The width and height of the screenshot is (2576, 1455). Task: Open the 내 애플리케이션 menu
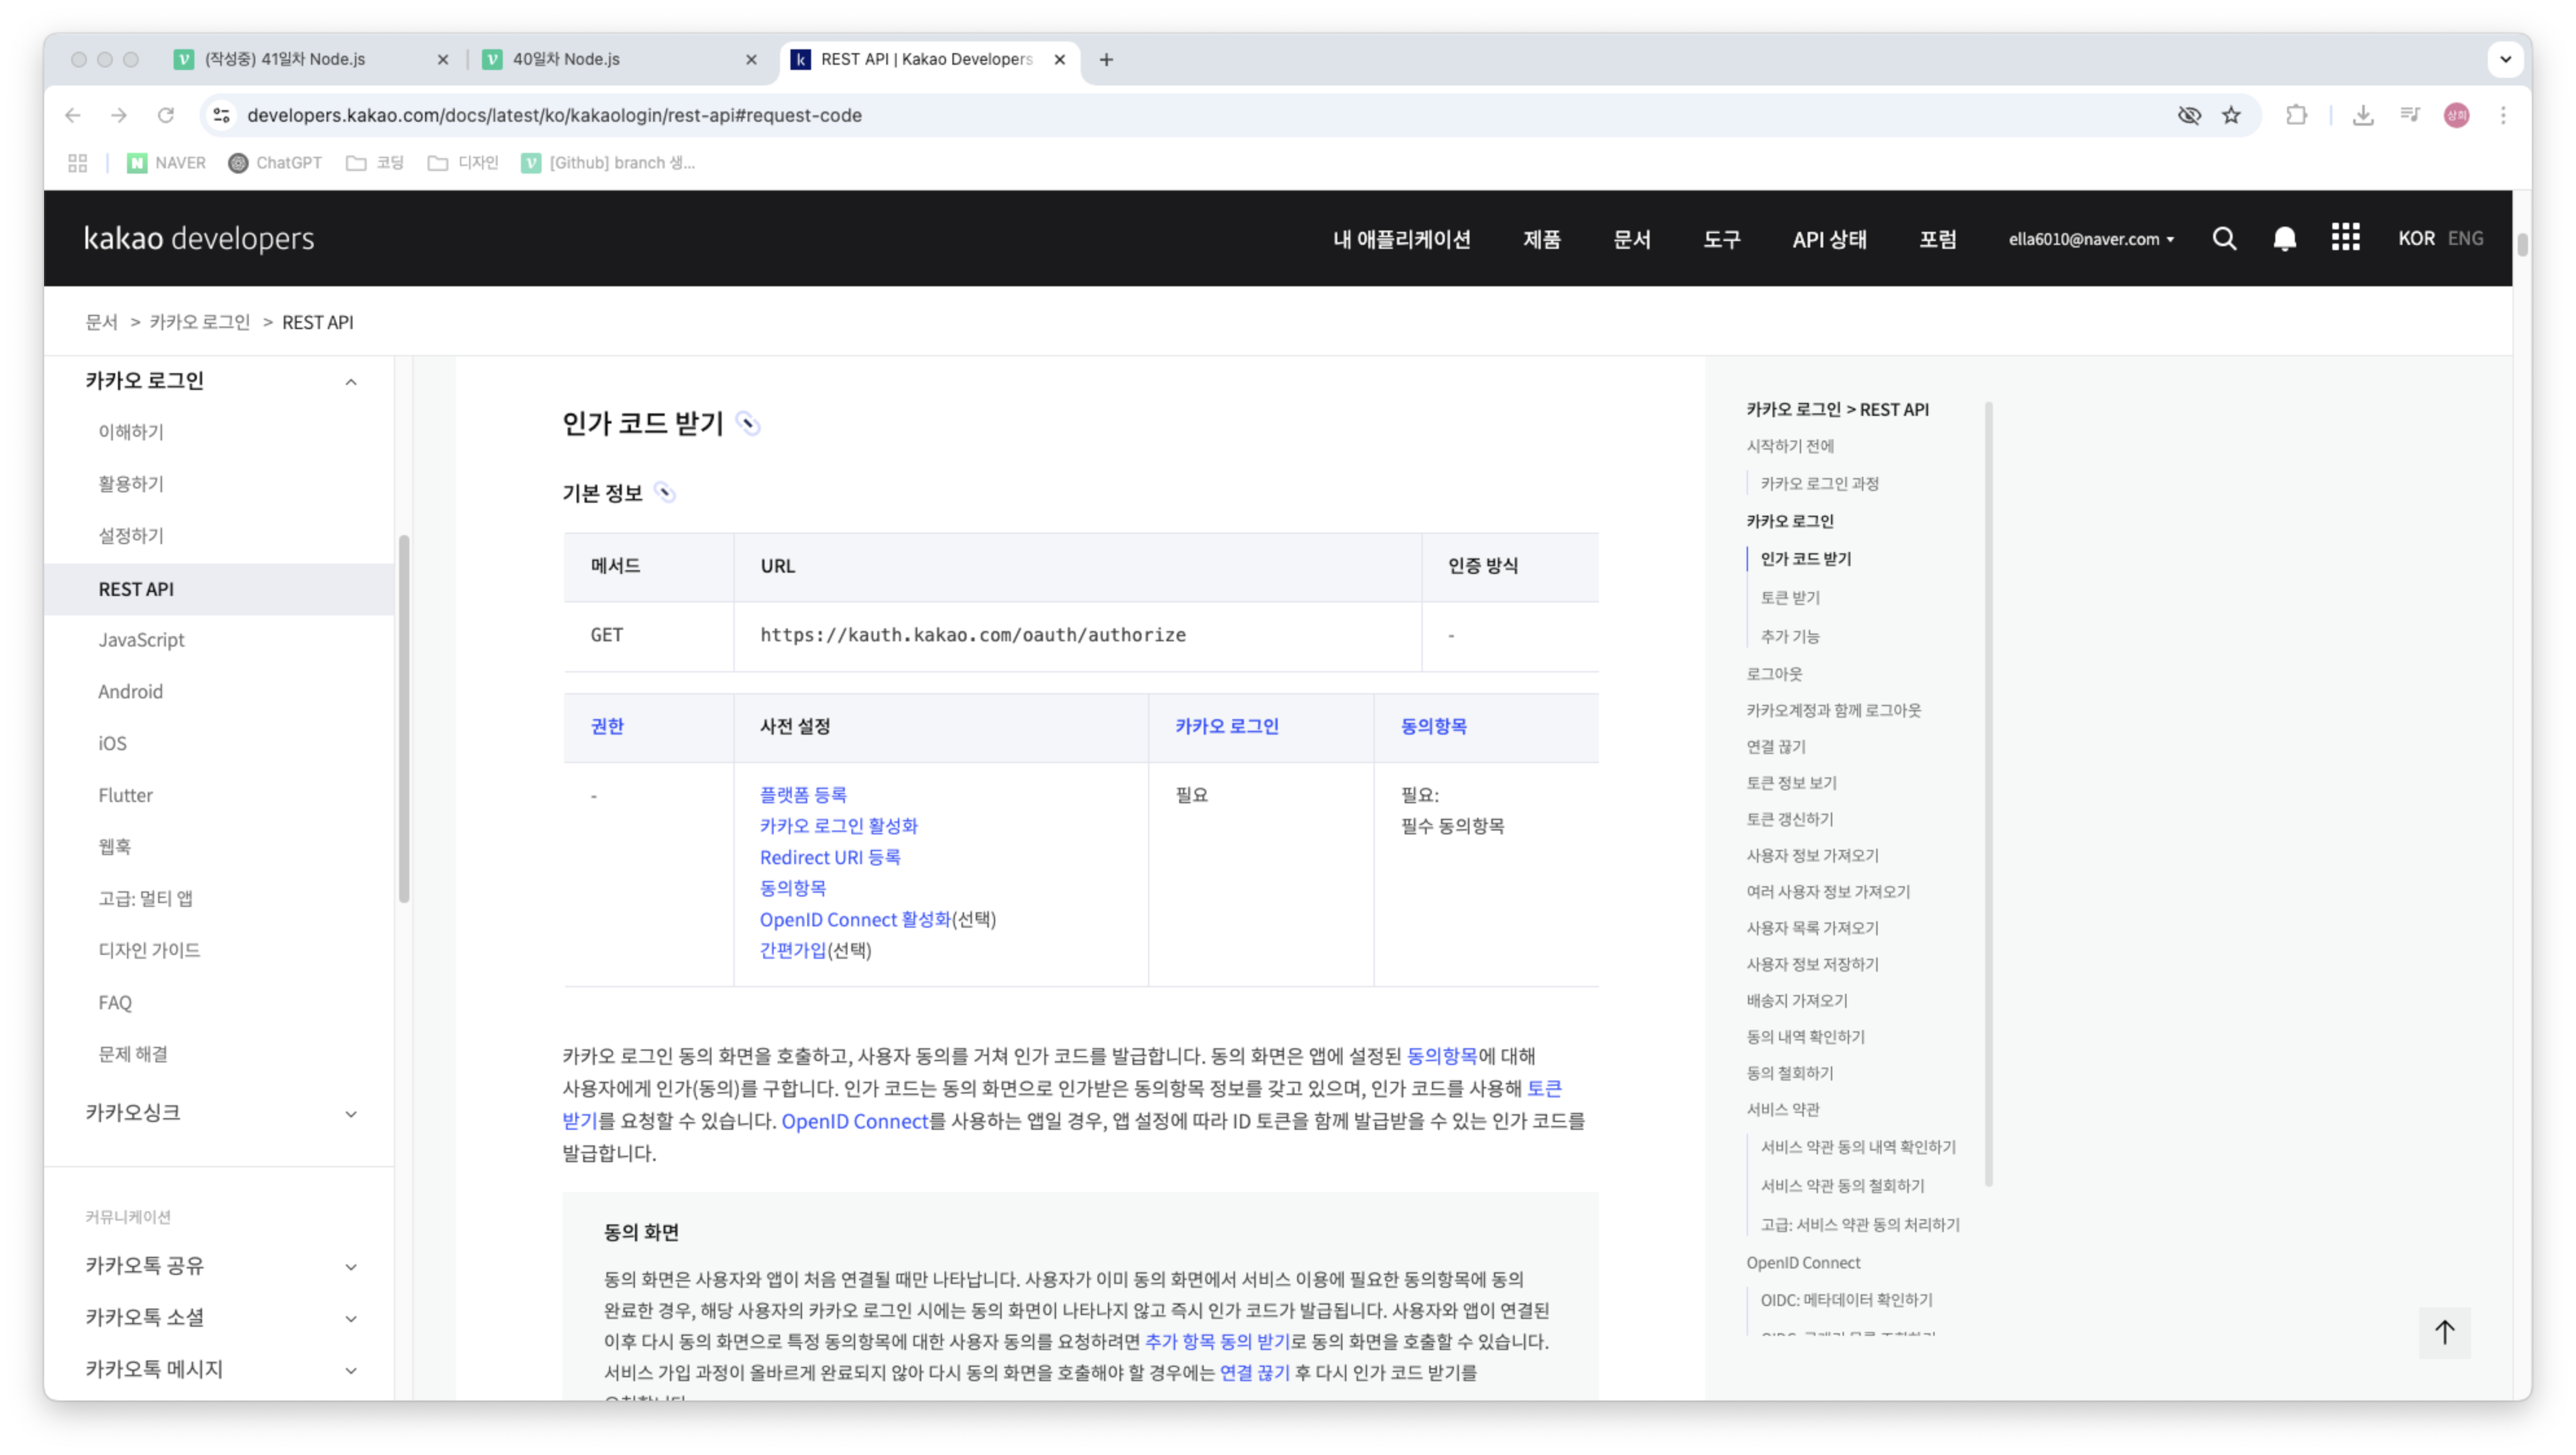click(x=1401, y=239)
